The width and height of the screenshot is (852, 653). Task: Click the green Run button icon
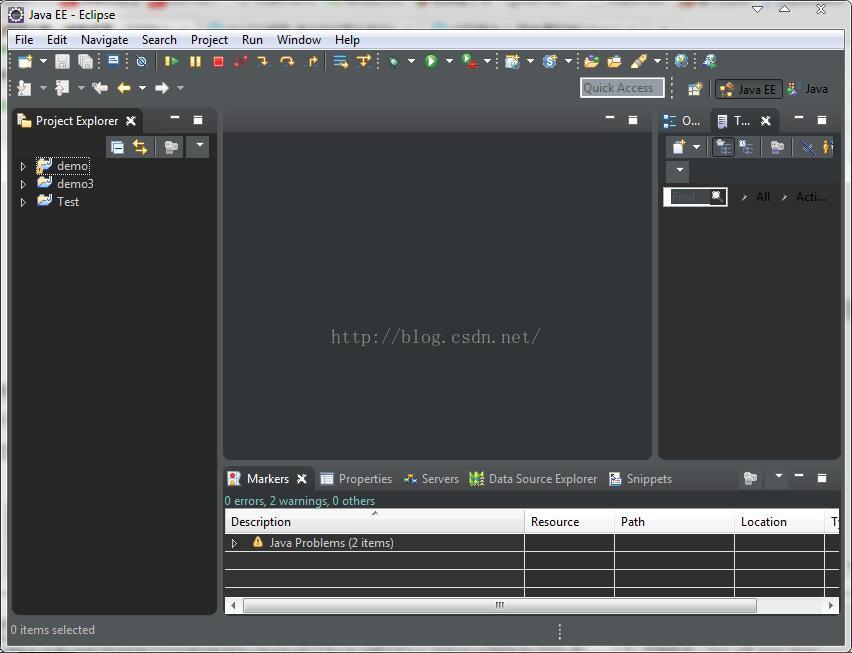[431, 61]
